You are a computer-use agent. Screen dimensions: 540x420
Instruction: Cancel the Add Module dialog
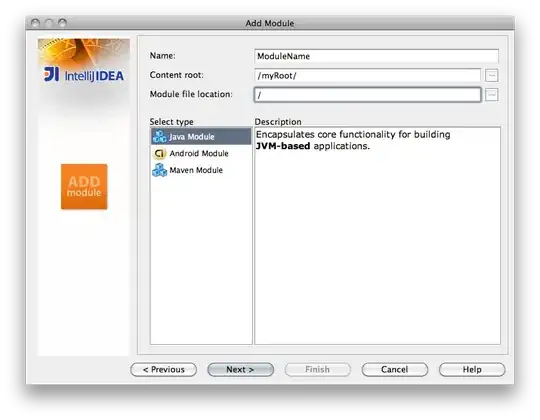click(x=395, y=369)
